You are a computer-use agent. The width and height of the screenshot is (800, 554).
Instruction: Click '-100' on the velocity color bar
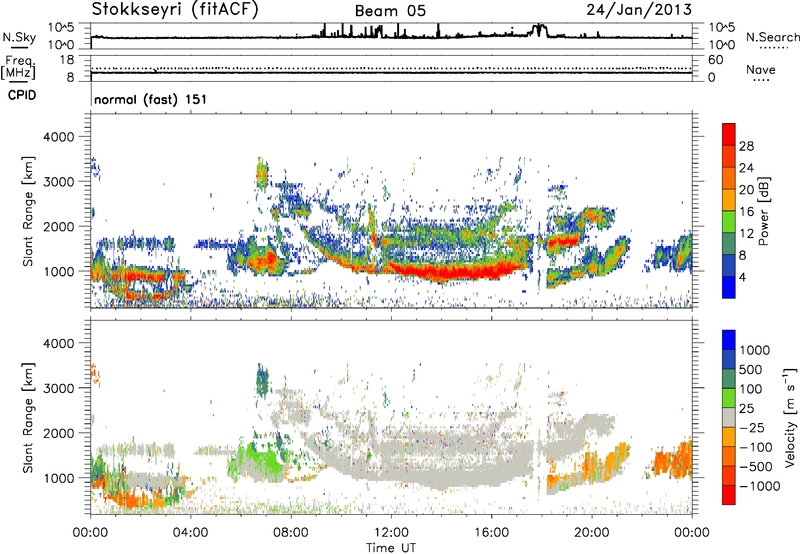756,447
